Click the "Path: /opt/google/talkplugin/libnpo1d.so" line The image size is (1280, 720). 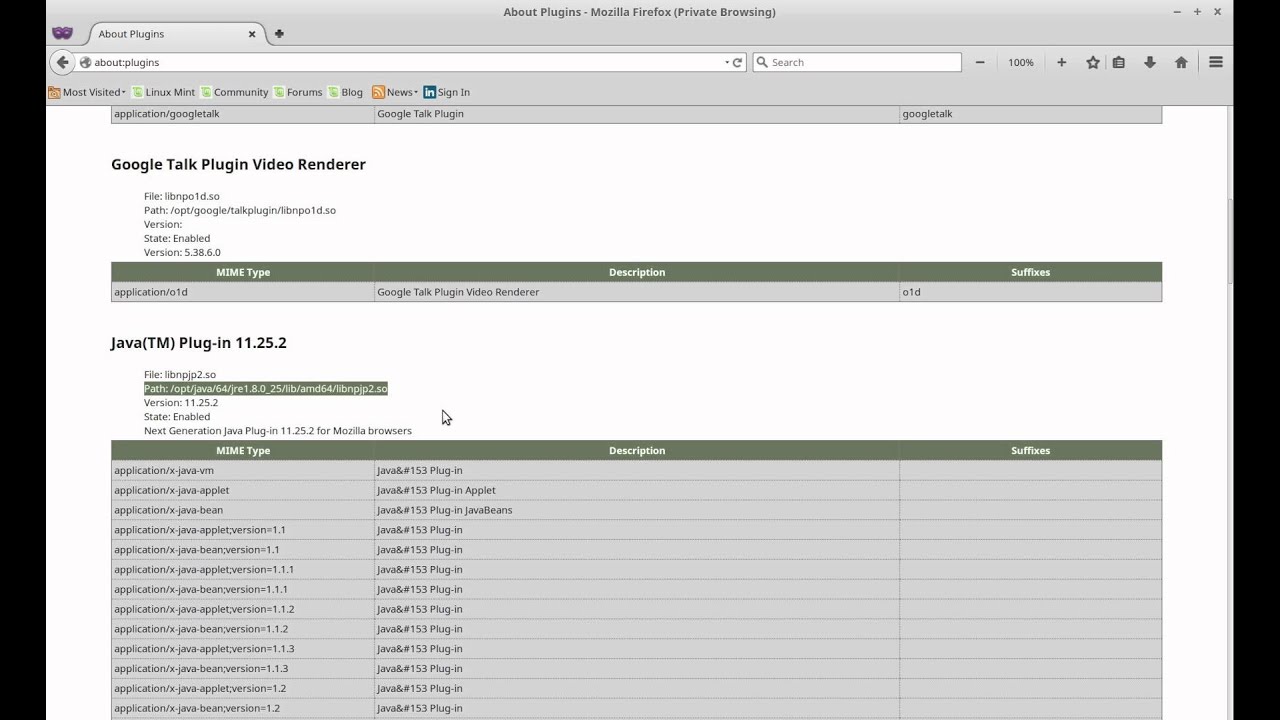click(240, 210)
